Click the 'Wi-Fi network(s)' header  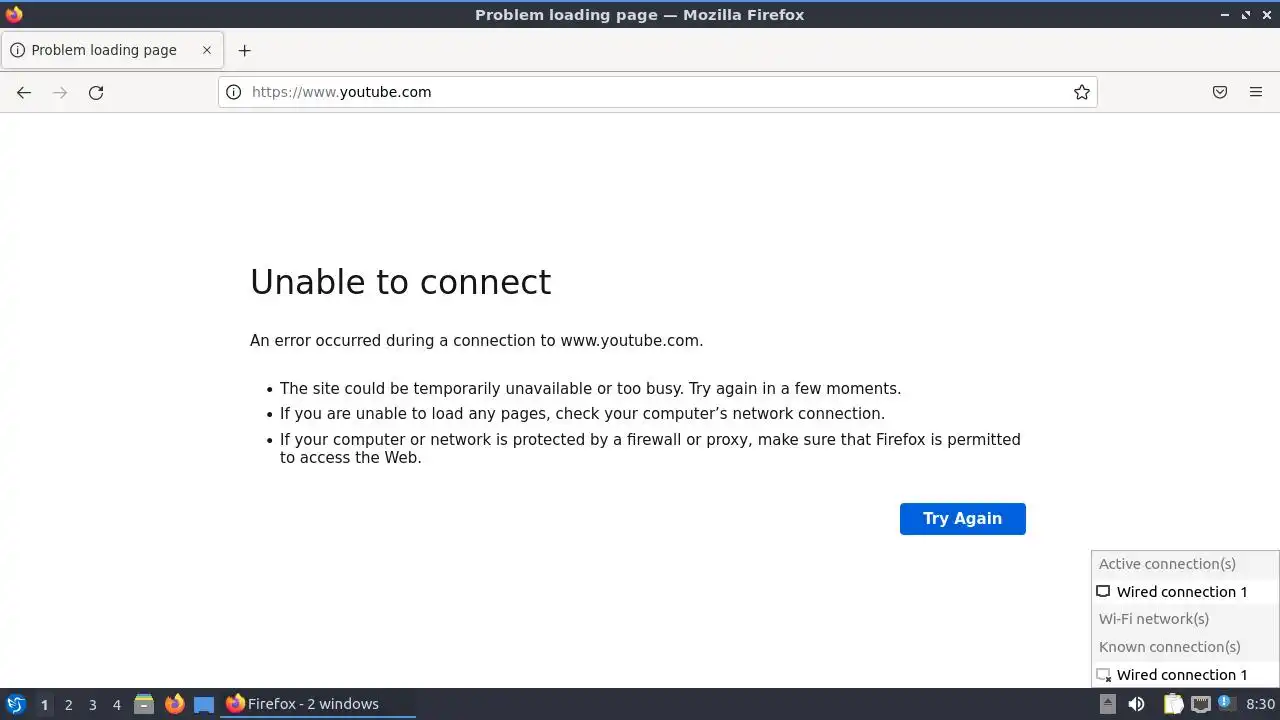point(1154,619)
